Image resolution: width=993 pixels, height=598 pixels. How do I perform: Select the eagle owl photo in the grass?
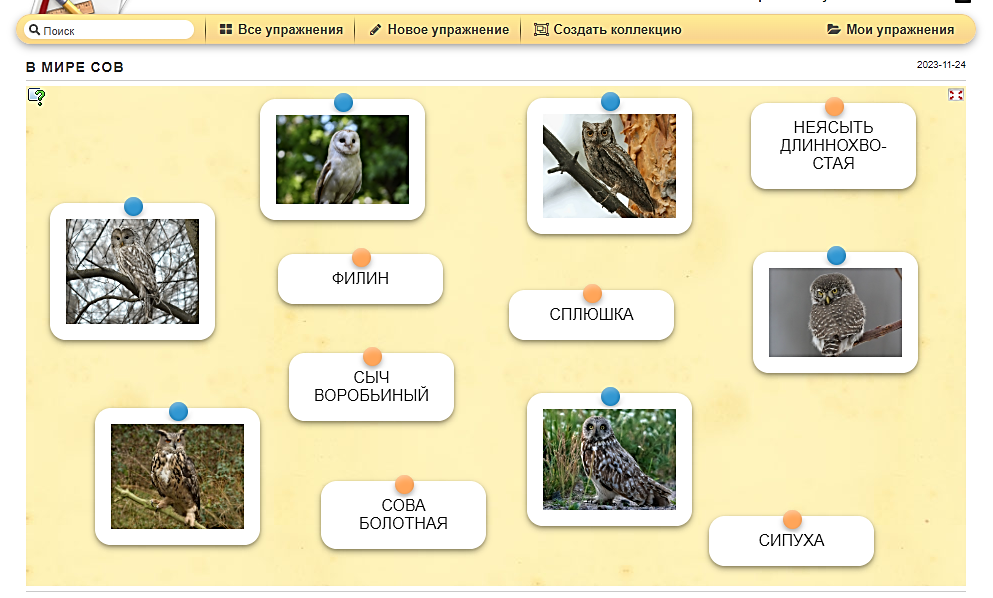[177, 477]
